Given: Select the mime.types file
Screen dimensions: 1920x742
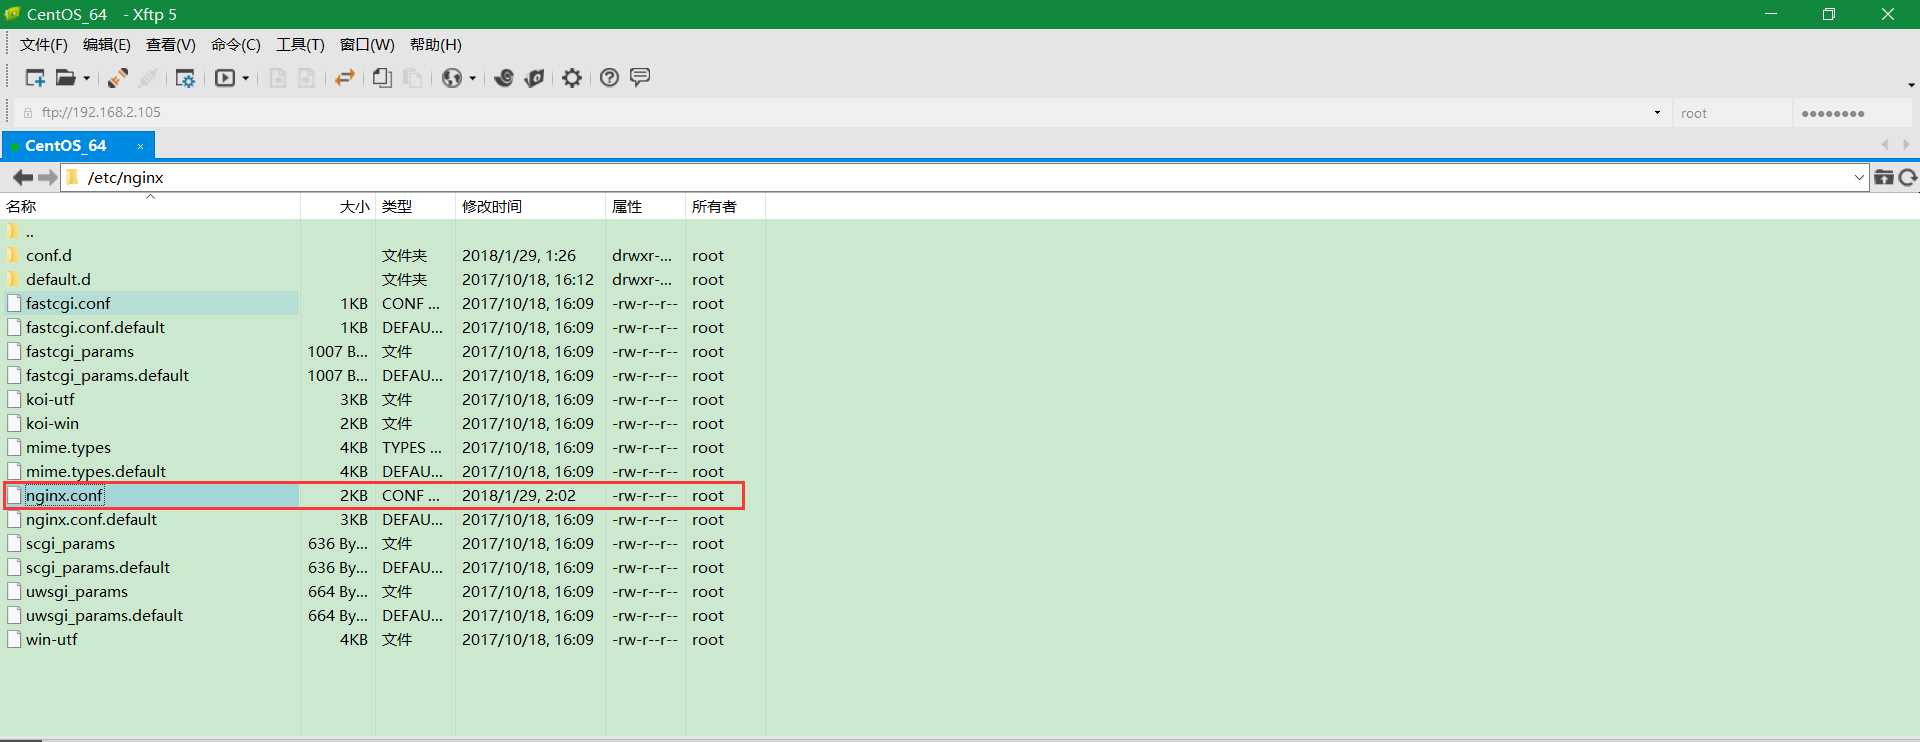Looking at the screenshot, I should pos(68,448).
